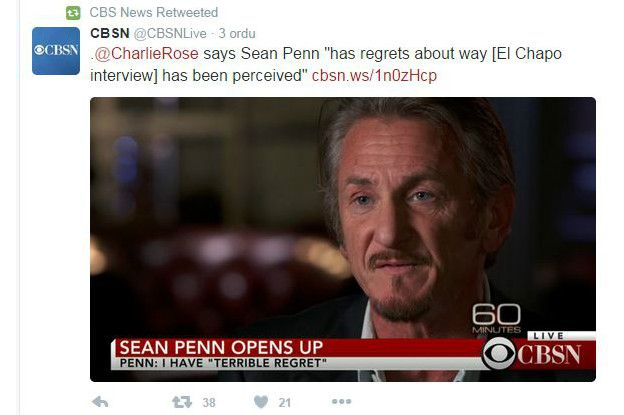Screen dimensions: 624x415
Task: Click the retweet count 38
Action: [x=209, y=403]
